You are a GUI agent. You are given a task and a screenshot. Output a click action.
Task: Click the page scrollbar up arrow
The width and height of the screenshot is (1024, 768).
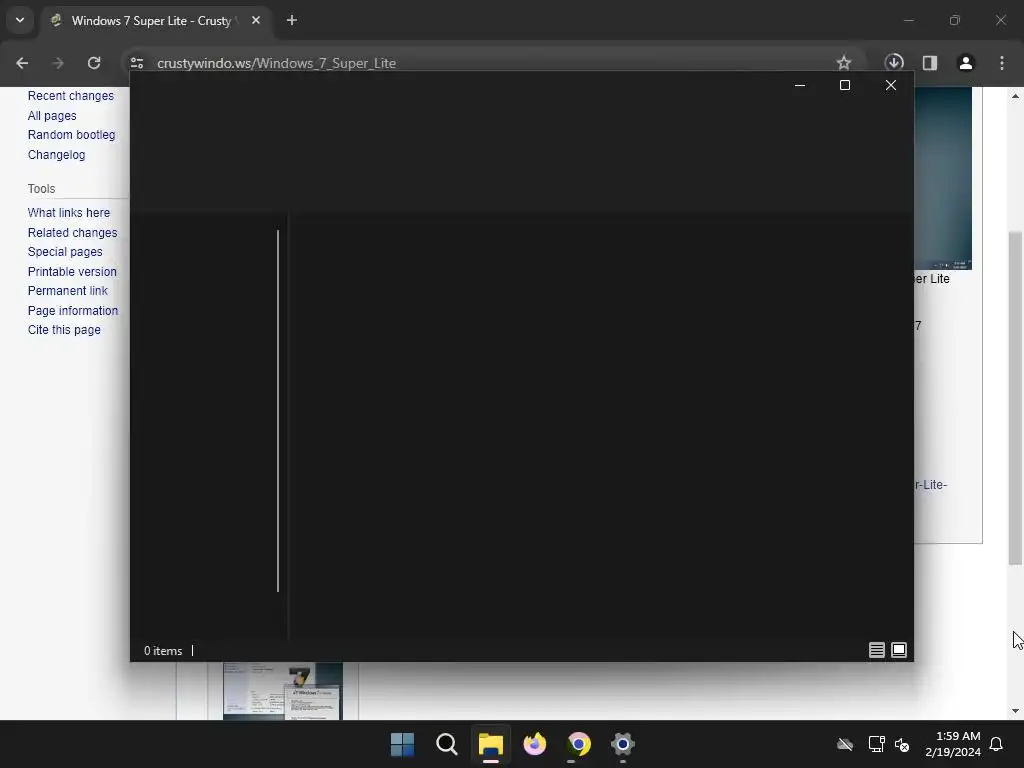coord(1015,96)
